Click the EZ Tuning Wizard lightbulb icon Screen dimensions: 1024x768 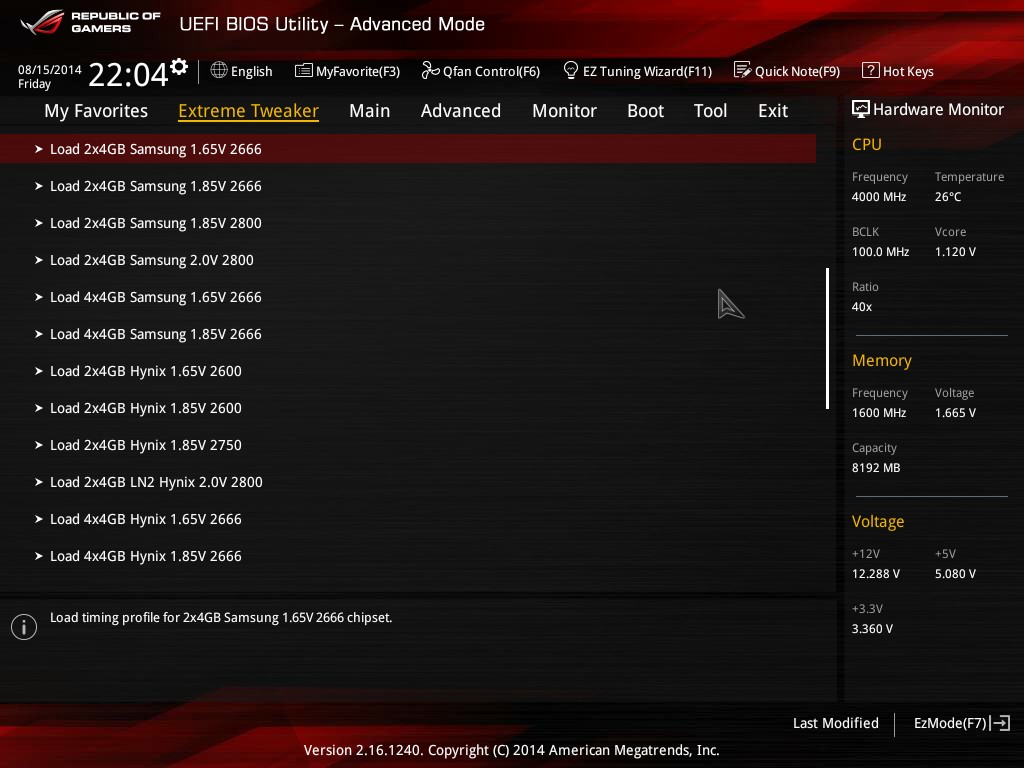point(570,70)
